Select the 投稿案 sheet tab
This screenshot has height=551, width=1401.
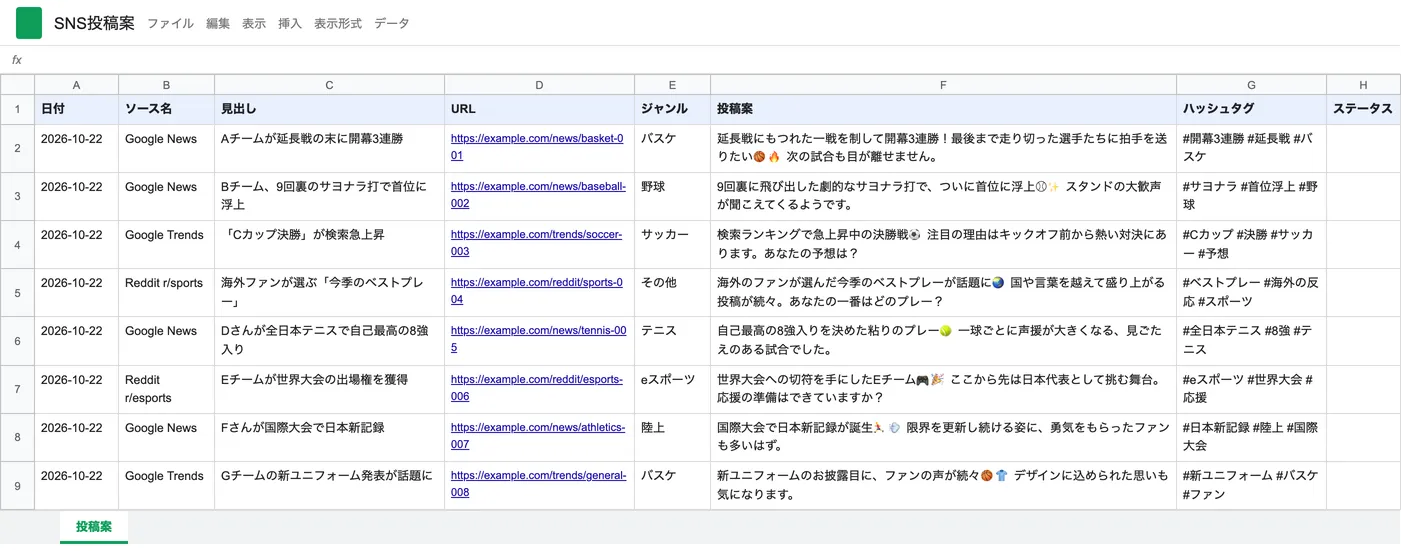[x=94, y=527]
